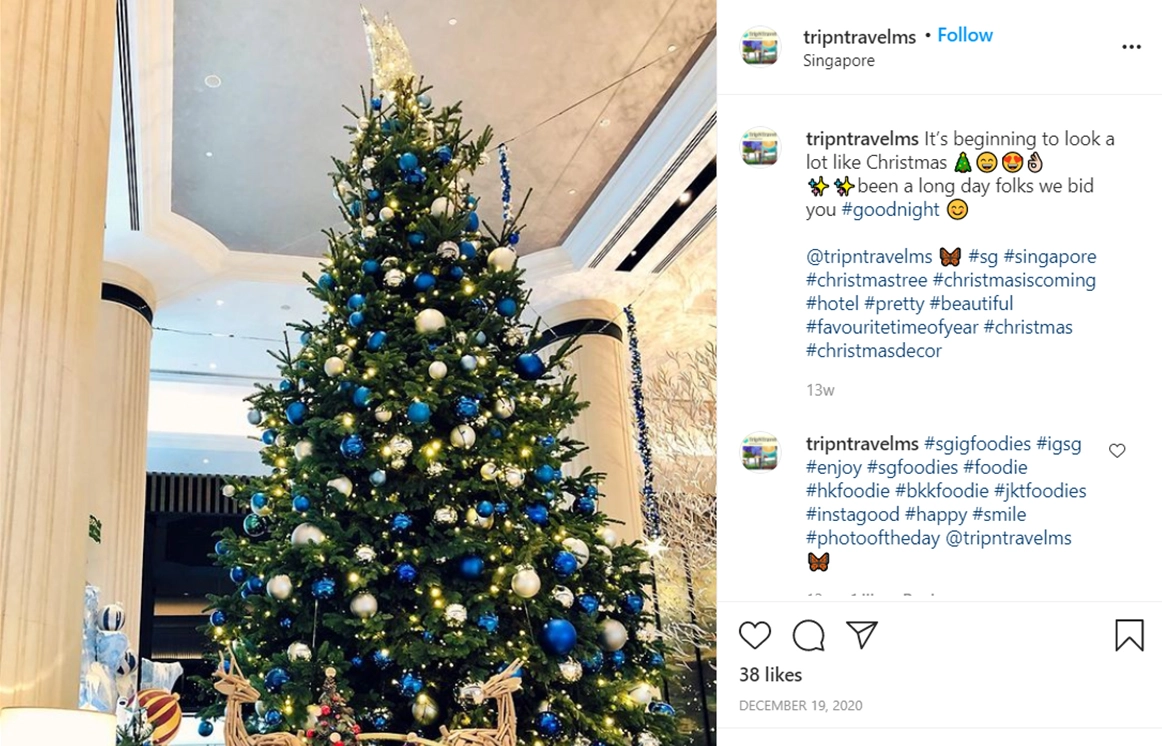The width and height of the screenshot is (1162, 746).
Task: Like the hashtag comment with small heart
Action: pos(1117,450)
